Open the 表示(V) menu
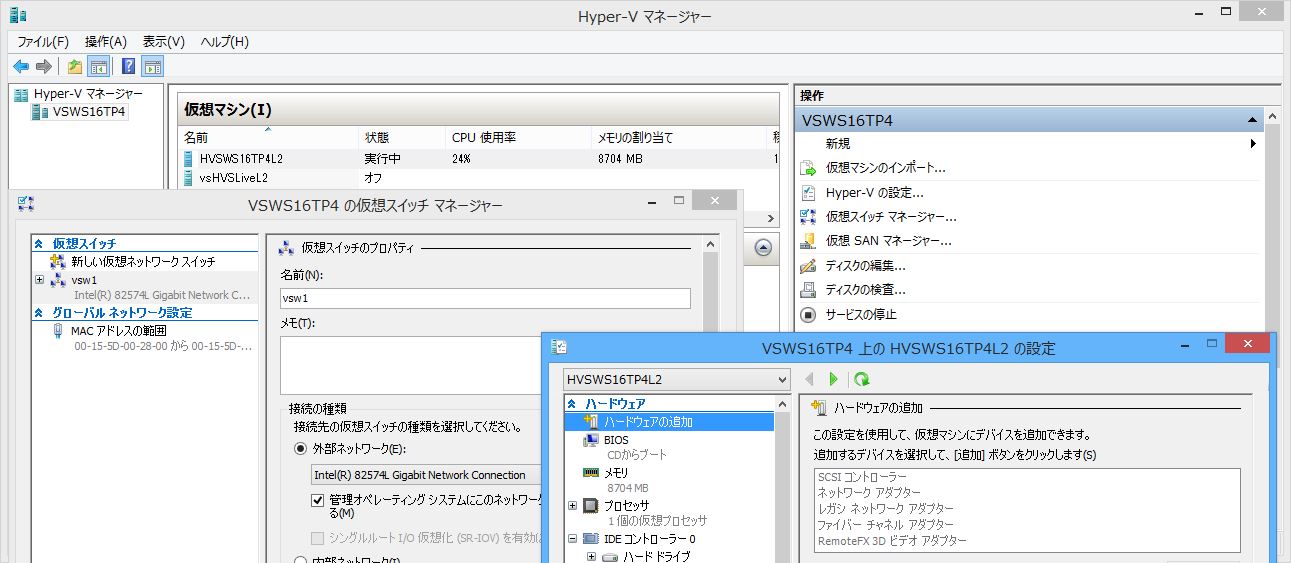This screenshot has width=1291, height=563. click(163, 42)
